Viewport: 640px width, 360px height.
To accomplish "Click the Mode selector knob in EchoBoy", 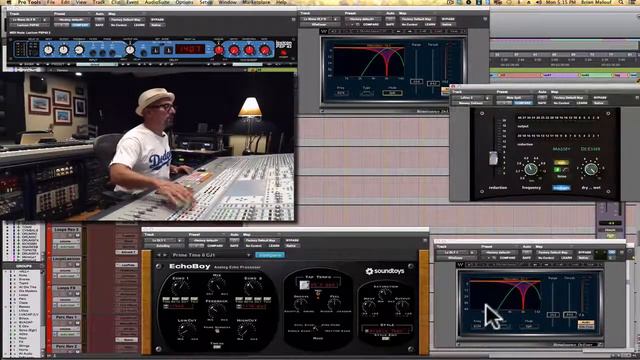I will 316,328.
